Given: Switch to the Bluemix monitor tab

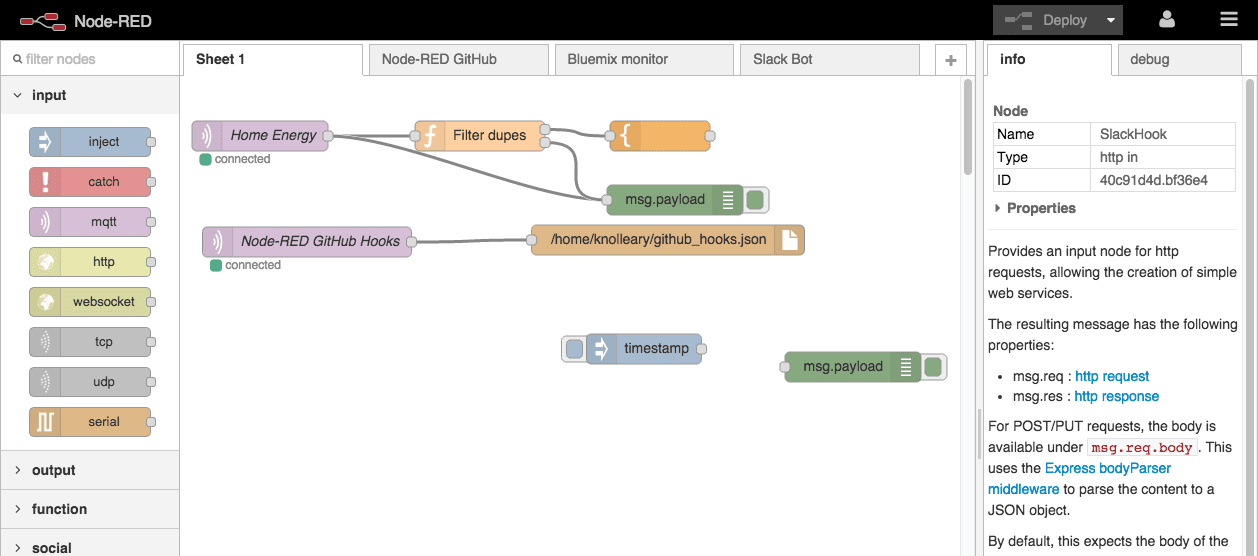Looking at the screenshot, I should click(x=644, y=59).
